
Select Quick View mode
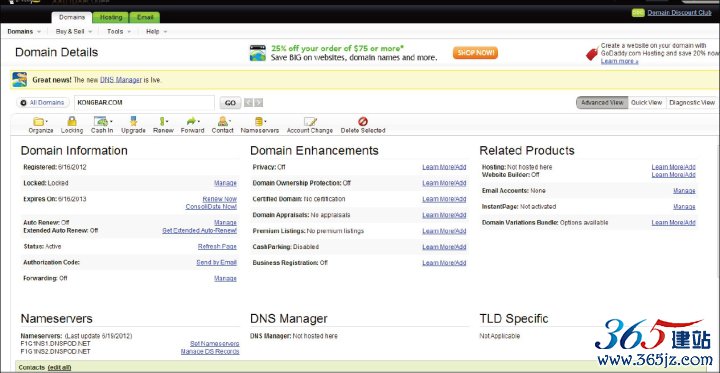click(x=647, y=103)
